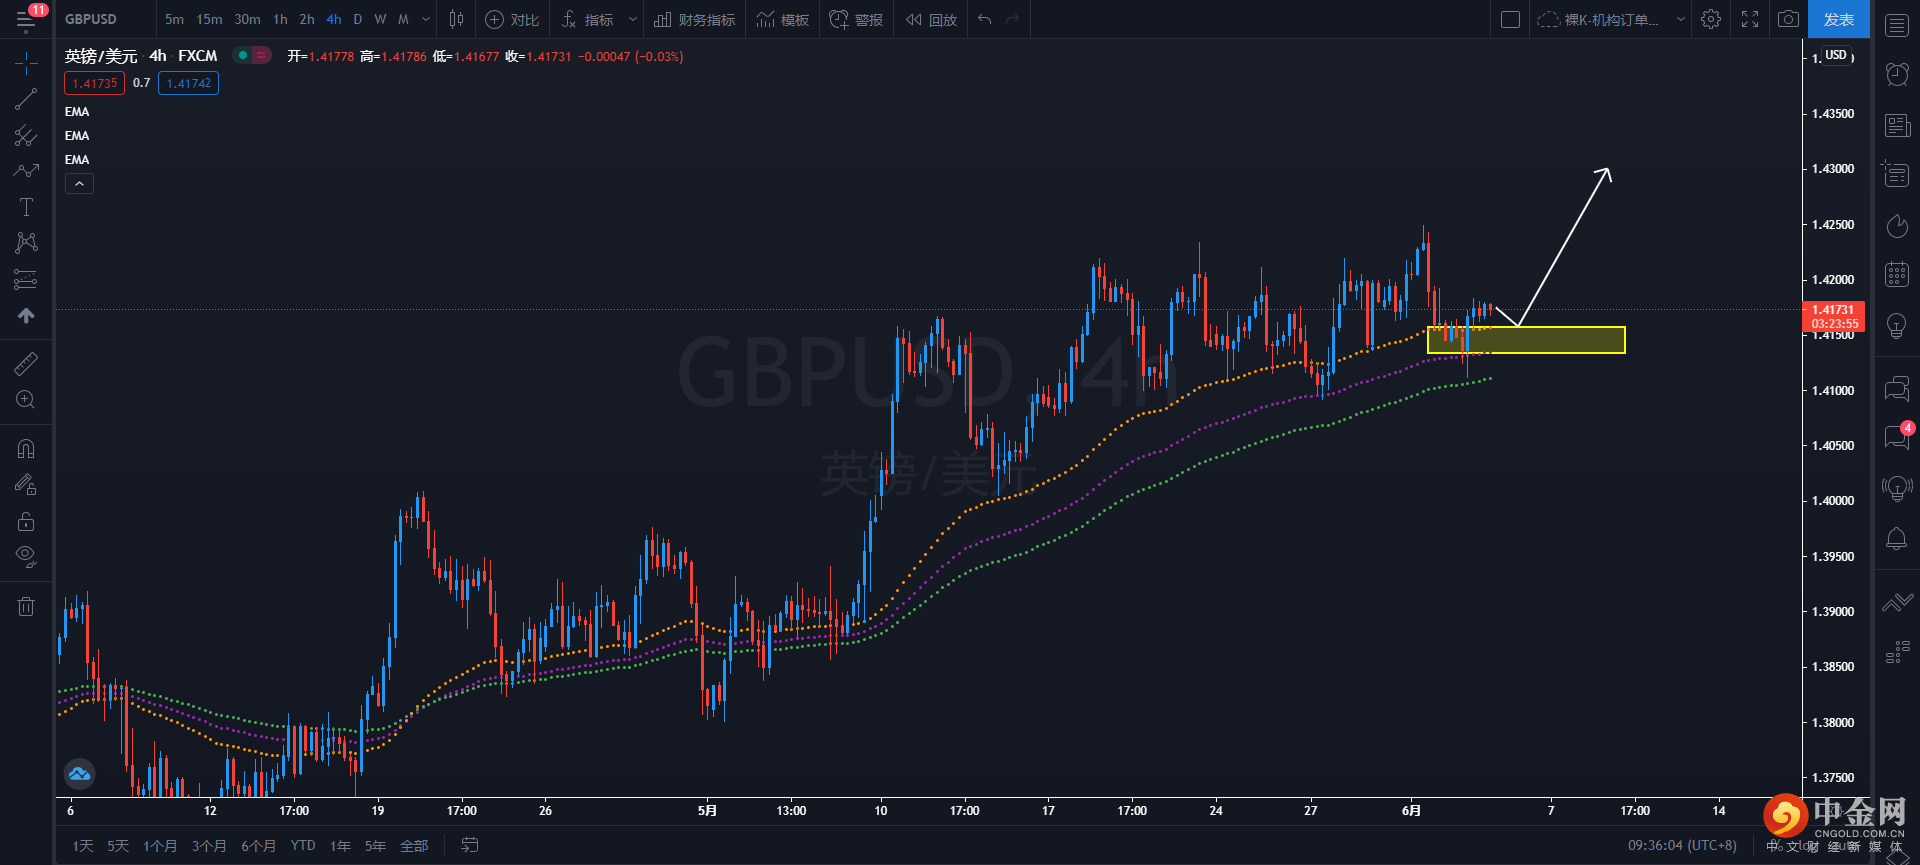Open the notifications bell panel

[x=1897, y=539]
